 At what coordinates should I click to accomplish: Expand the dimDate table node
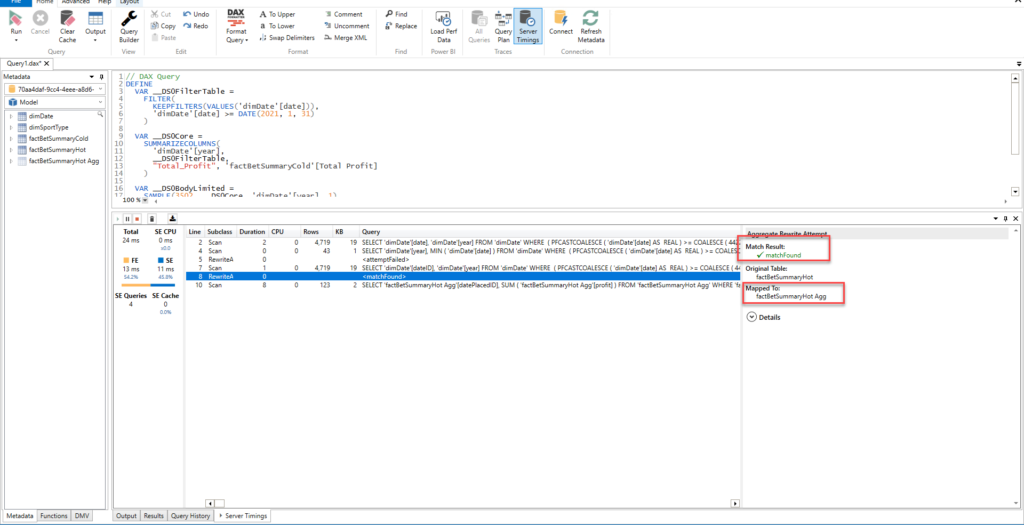click(x=11, y=116)
